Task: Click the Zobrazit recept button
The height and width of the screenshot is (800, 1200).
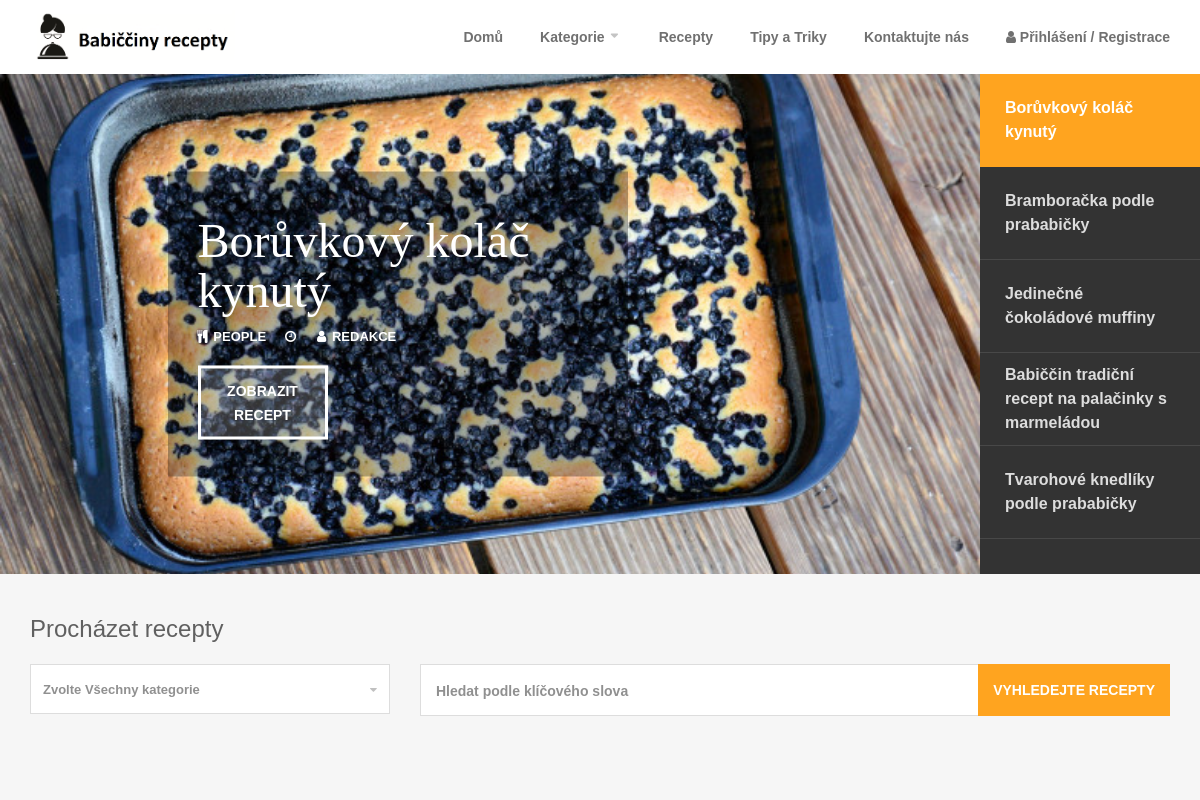Action: pos(263,402)
